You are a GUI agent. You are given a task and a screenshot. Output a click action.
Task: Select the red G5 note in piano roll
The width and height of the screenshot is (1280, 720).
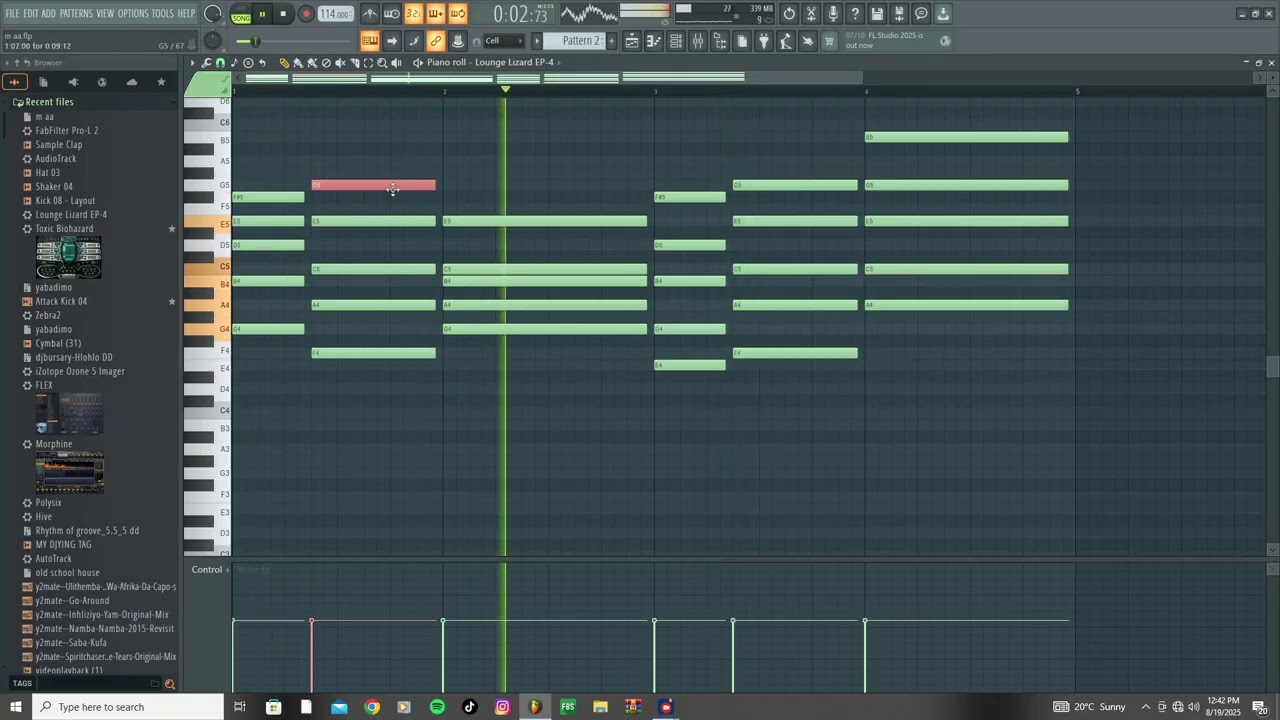pyautogui.click(x=373, y=185)
